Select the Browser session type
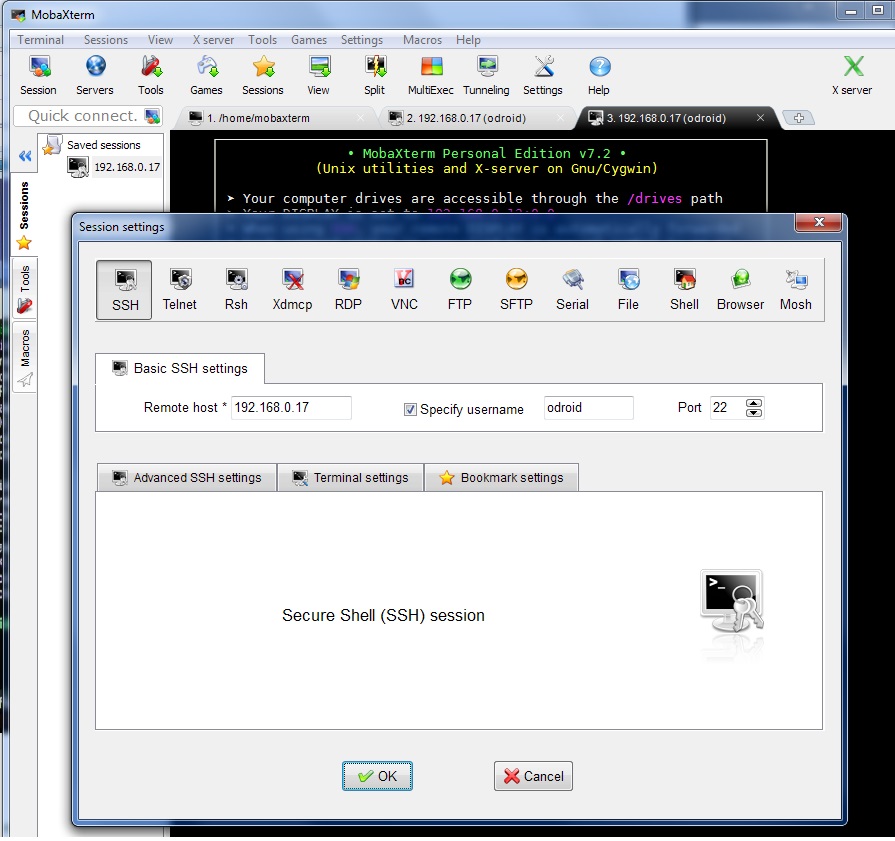Screen dimensions: 895x841 point(740,289)
